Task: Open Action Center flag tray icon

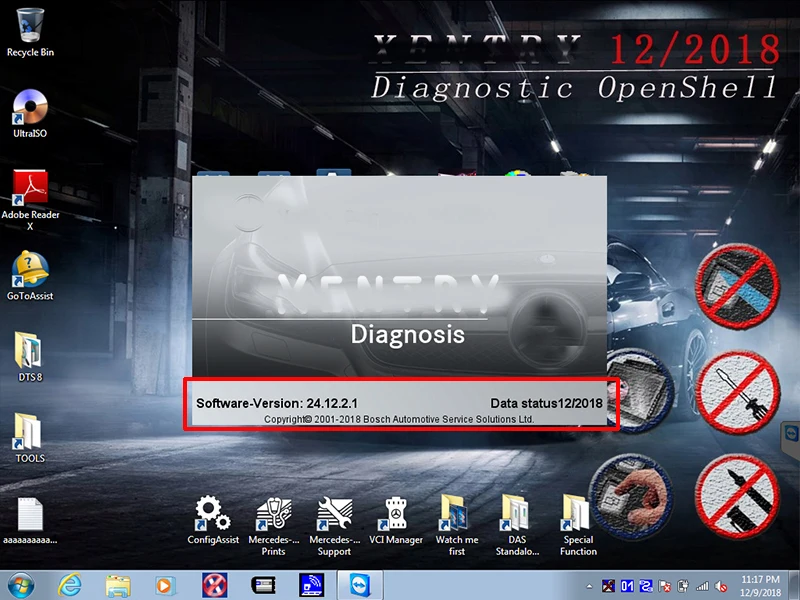Action: point(665,586)
